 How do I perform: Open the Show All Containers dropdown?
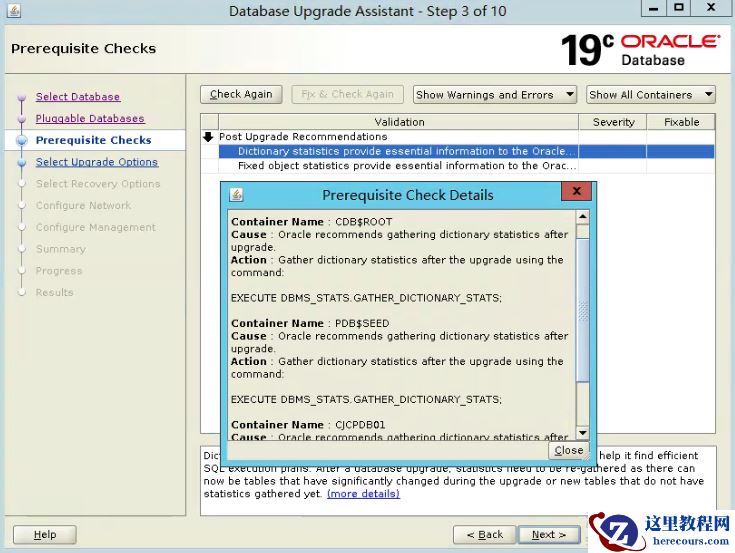coord(651,95)
